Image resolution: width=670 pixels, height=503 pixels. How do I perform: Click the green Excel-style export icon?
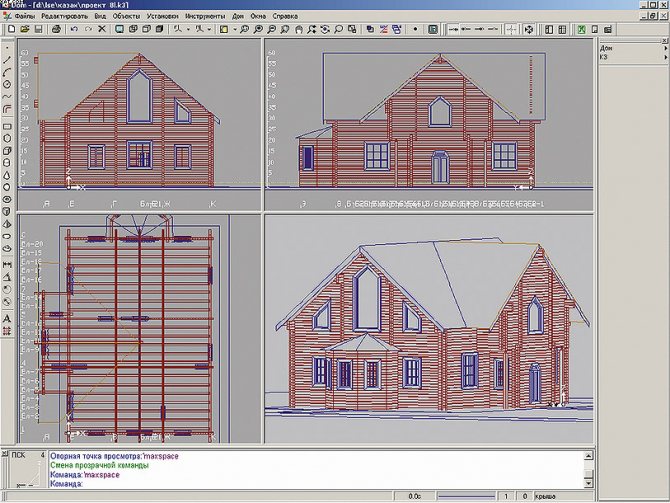tap(582, 29)
